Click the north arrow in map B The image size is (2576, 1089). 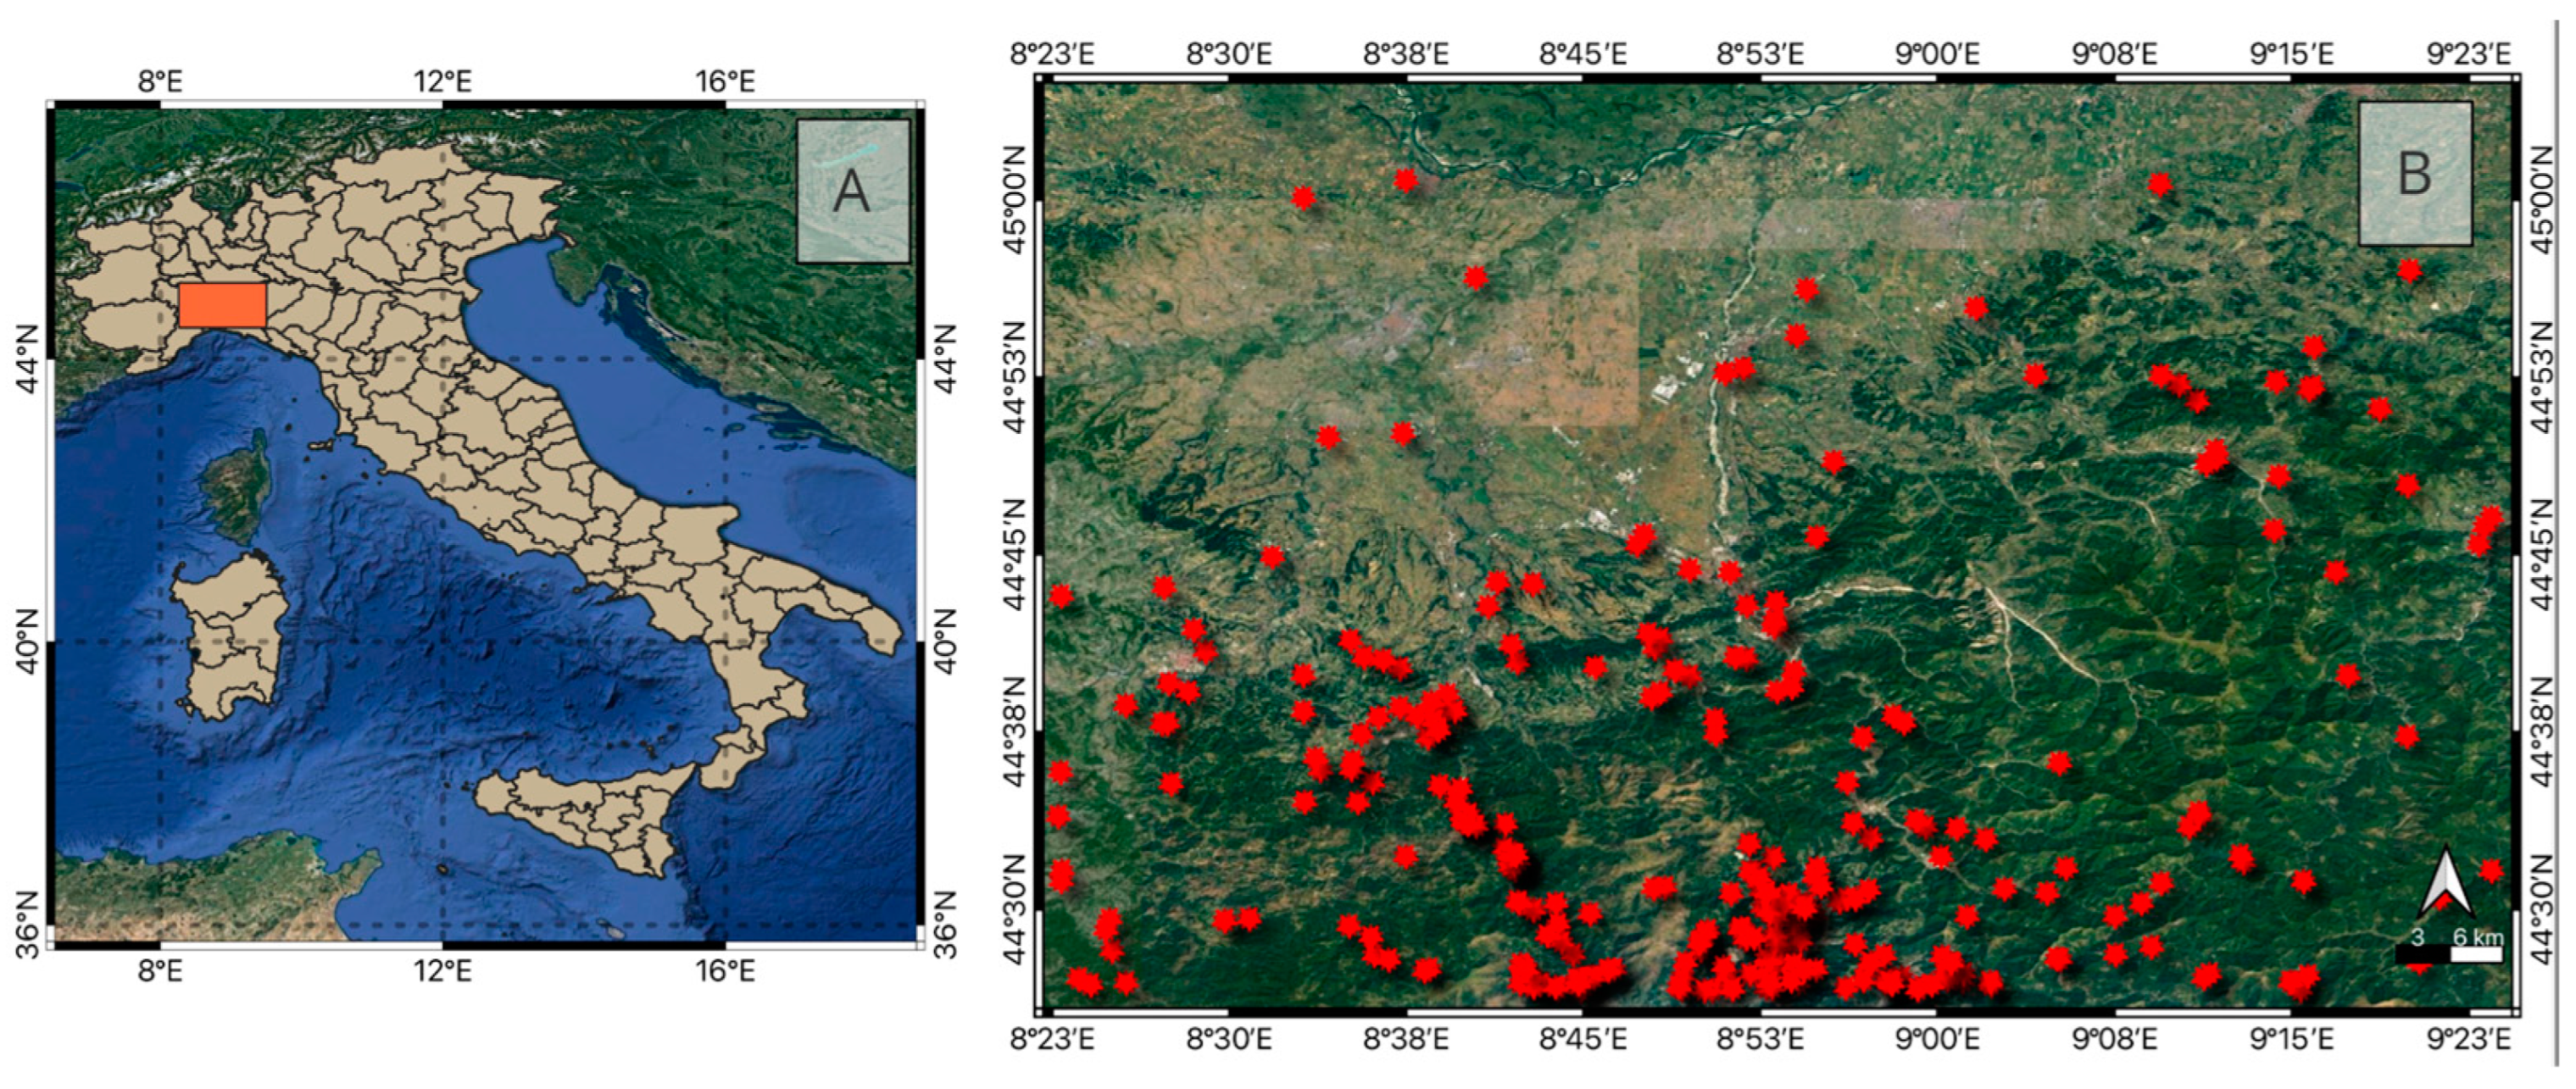pyautogui.click(x=2446, y=883)
